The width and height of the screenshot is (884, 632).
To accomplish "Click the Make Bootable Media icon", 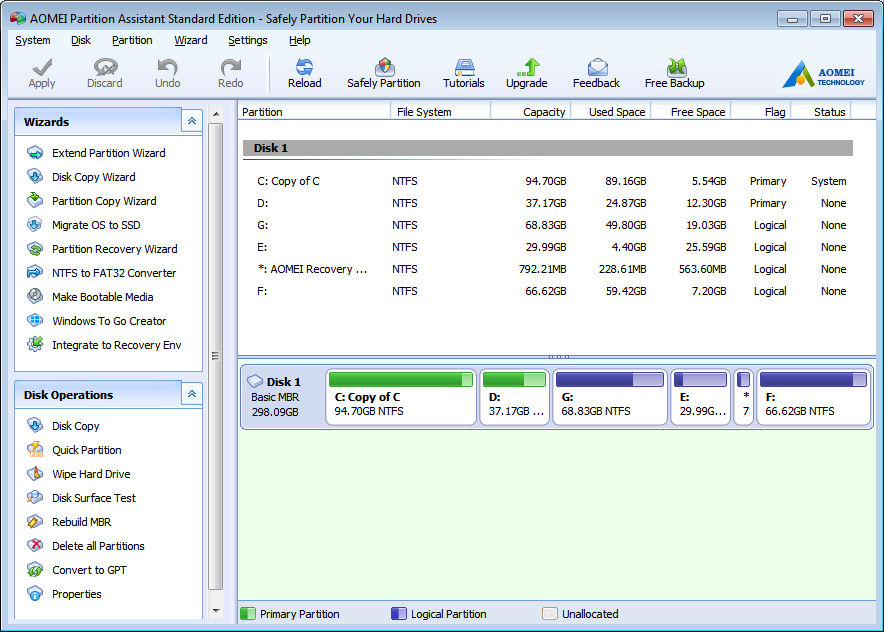I will tap(35, 297).
